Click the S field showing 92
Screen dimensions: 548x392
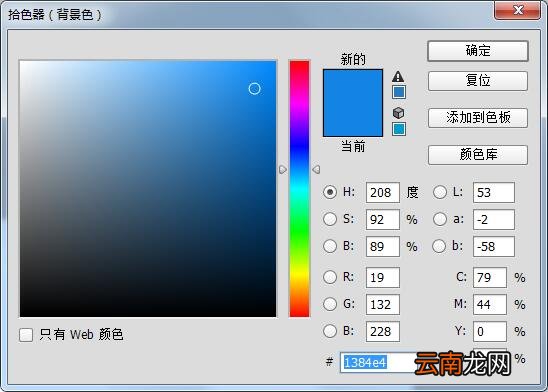tap(383, 219)
